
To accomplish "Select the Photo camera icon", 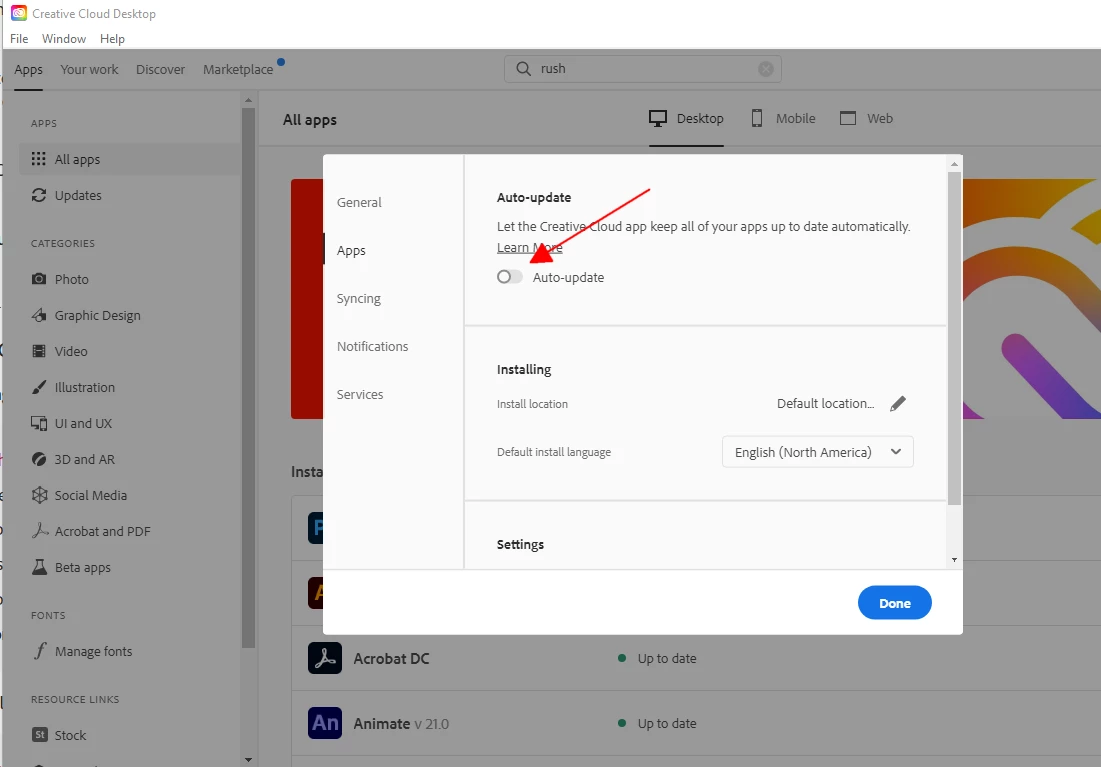I will pos(39,279).
